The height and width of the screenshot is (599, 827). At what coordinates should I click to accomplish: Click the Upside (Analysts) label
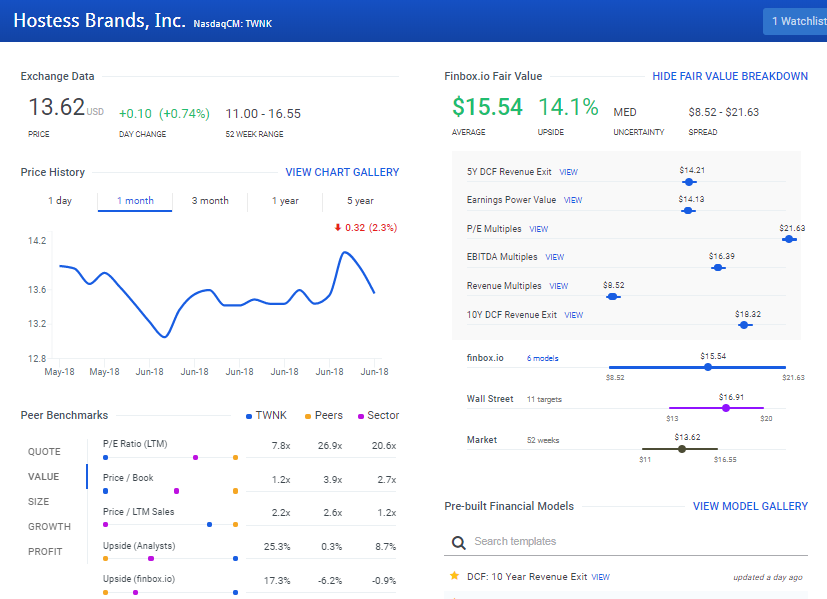click(x=139, y=546)
